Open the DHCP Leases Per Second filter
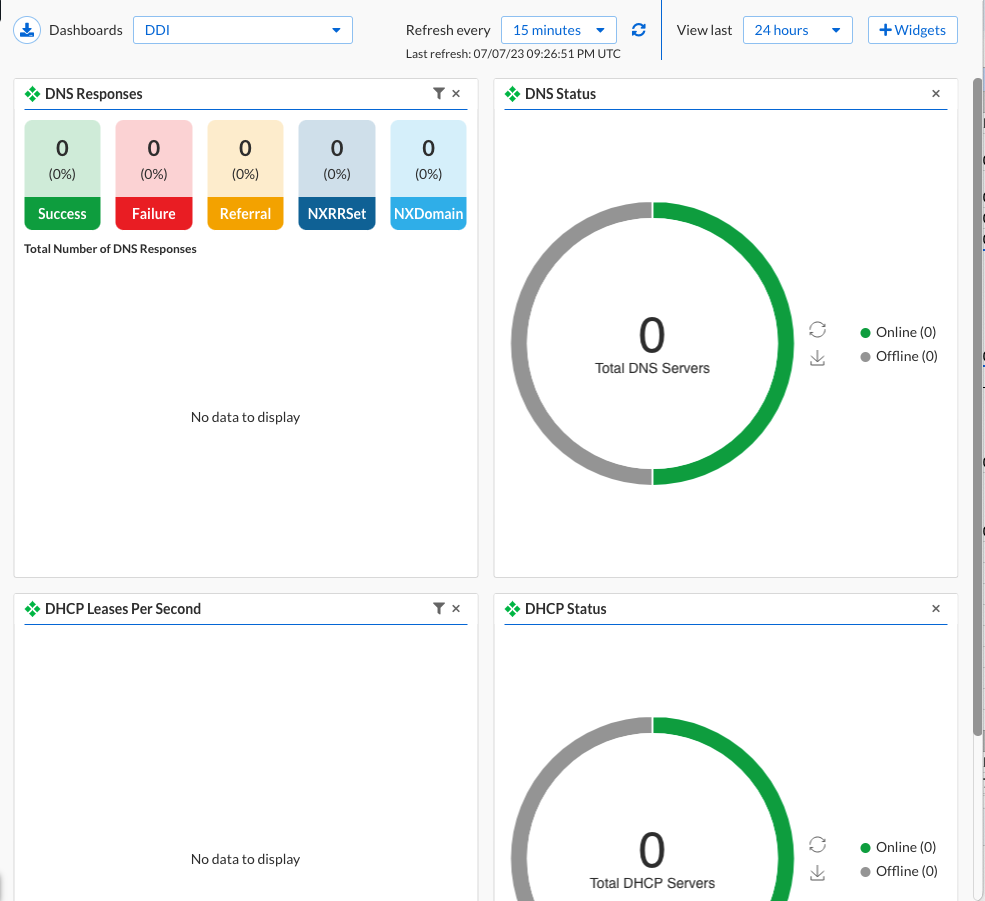 pos(438,608)
